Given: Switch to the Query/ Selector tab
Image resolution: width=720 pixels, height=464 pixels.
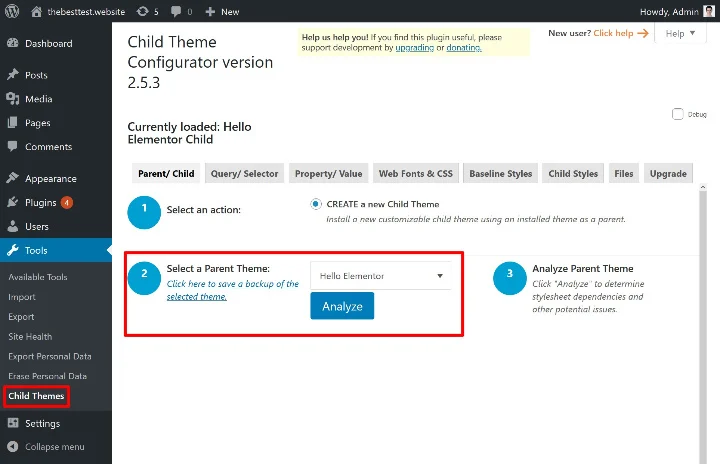Looking at the screenshot, I should click(244, 173).
